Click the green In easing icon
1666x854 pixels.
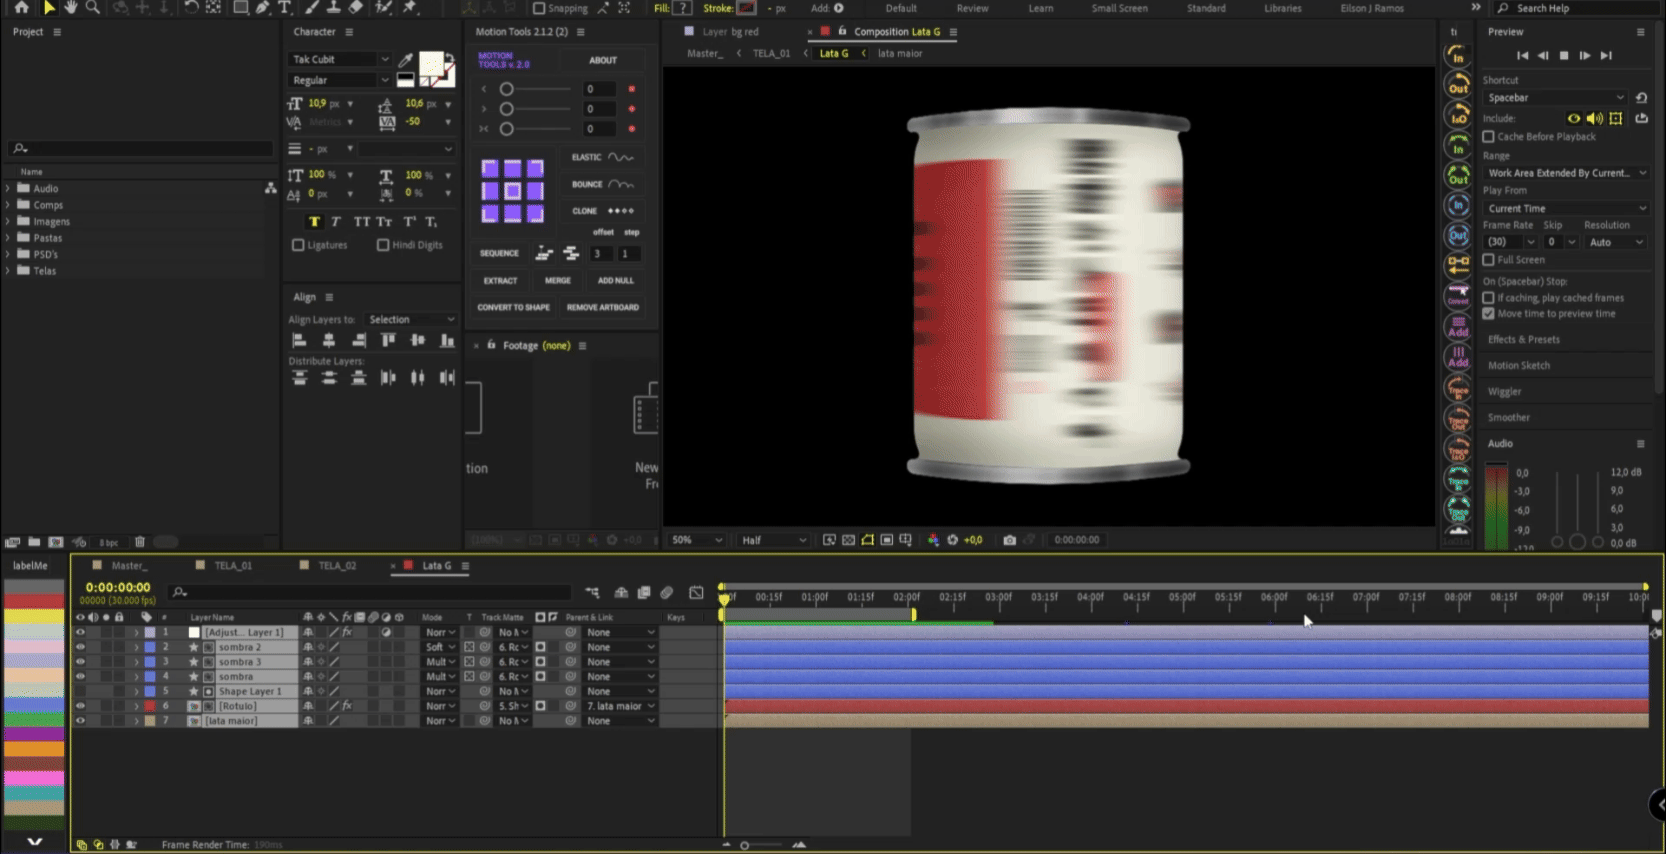pos(1459,146)
